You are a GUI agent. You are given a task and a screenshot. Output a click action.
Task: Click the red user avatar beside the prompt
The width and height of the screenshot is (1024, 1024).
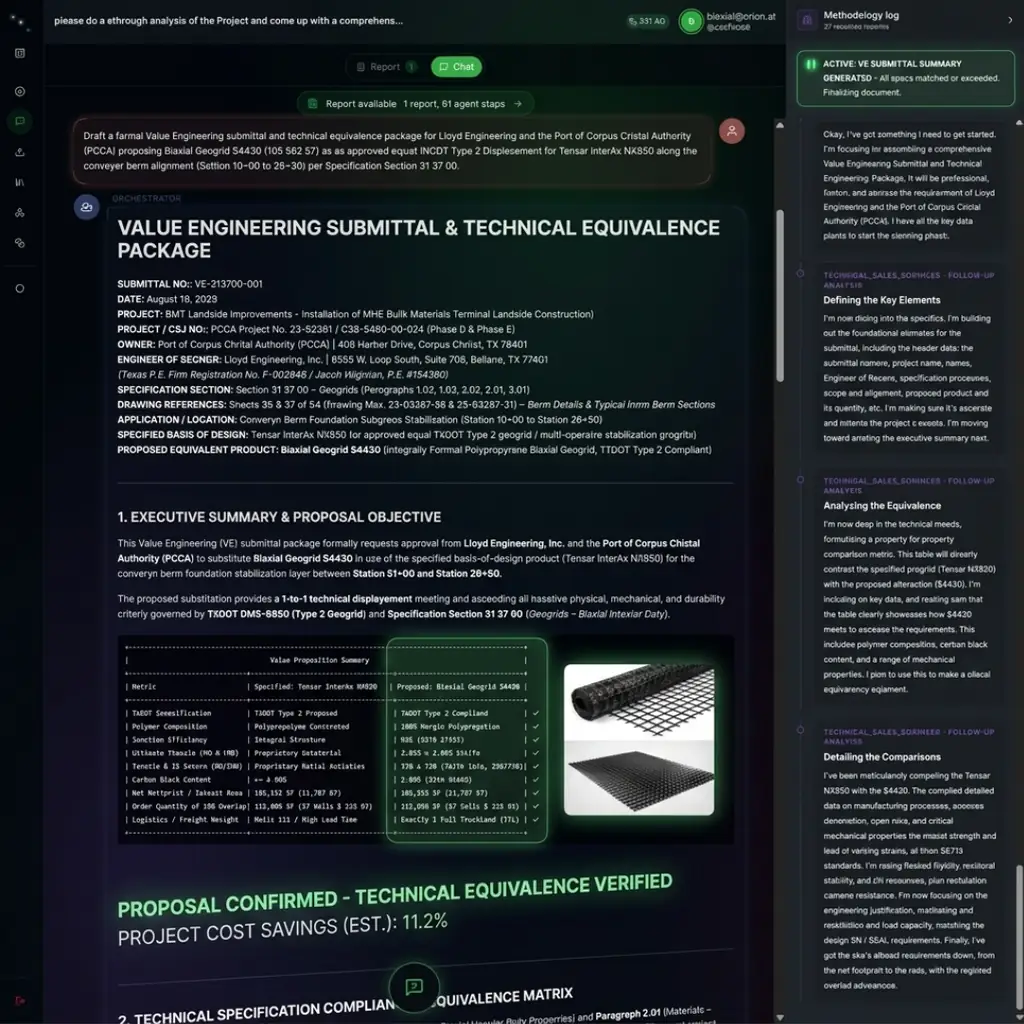pyautogui.click(x=732, y=131)
